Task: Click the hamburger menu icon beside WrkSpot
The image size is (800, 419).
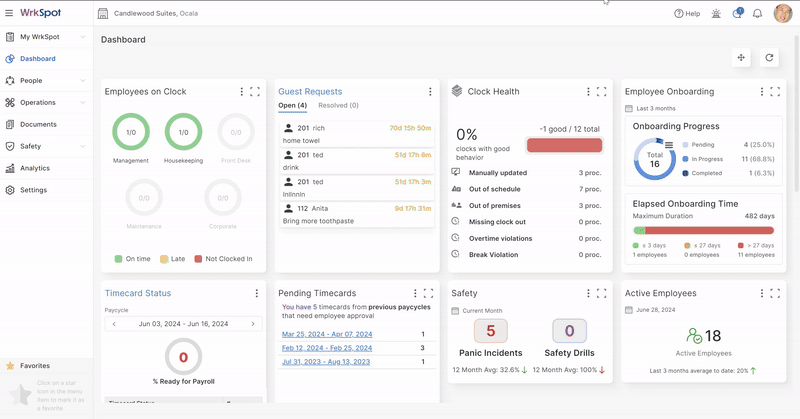Action: (x=9, y=14)
